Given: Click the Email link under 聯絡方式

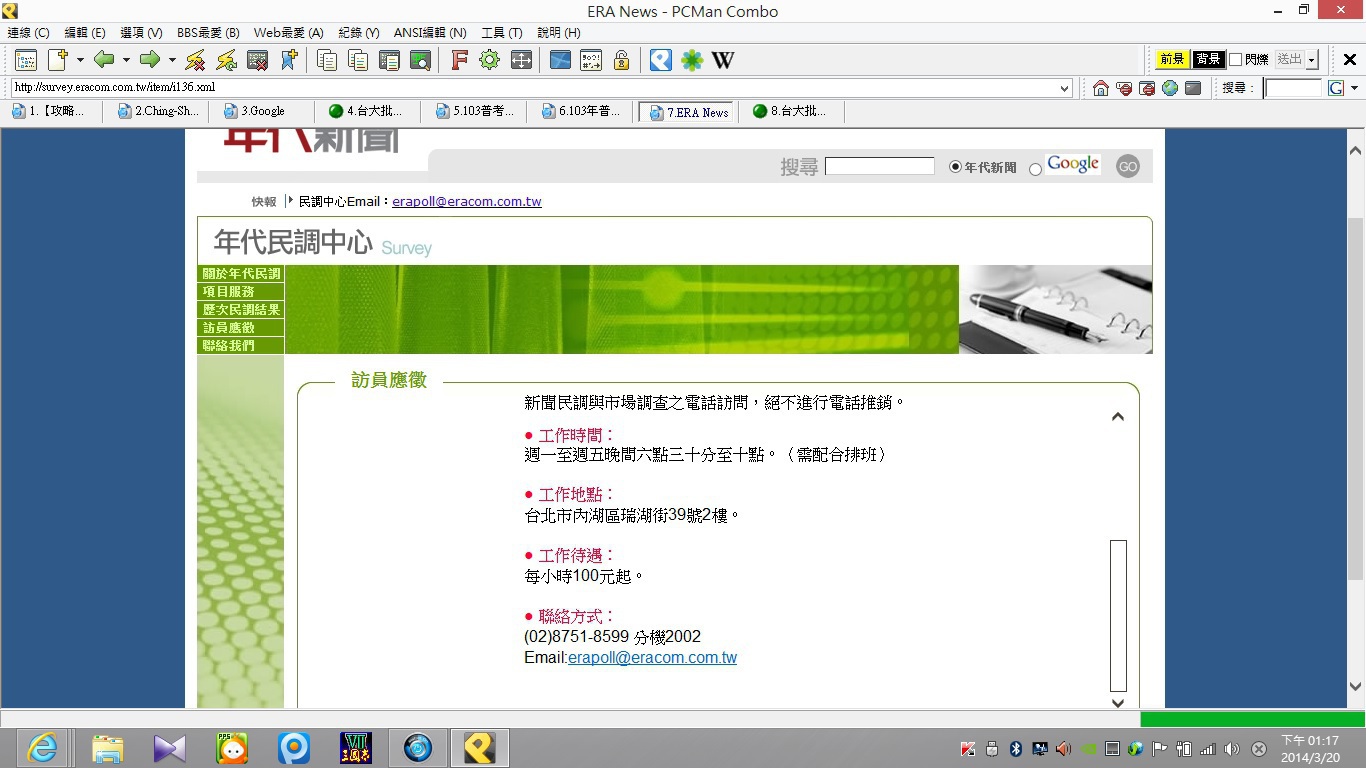Looking at the screenshot, I should click(652, 658).
